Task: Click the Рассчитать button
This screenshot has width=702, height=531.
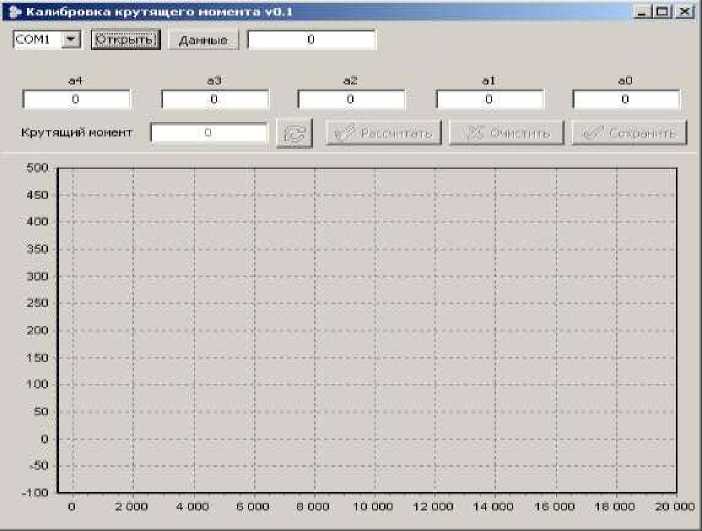Action: (384, 133)
